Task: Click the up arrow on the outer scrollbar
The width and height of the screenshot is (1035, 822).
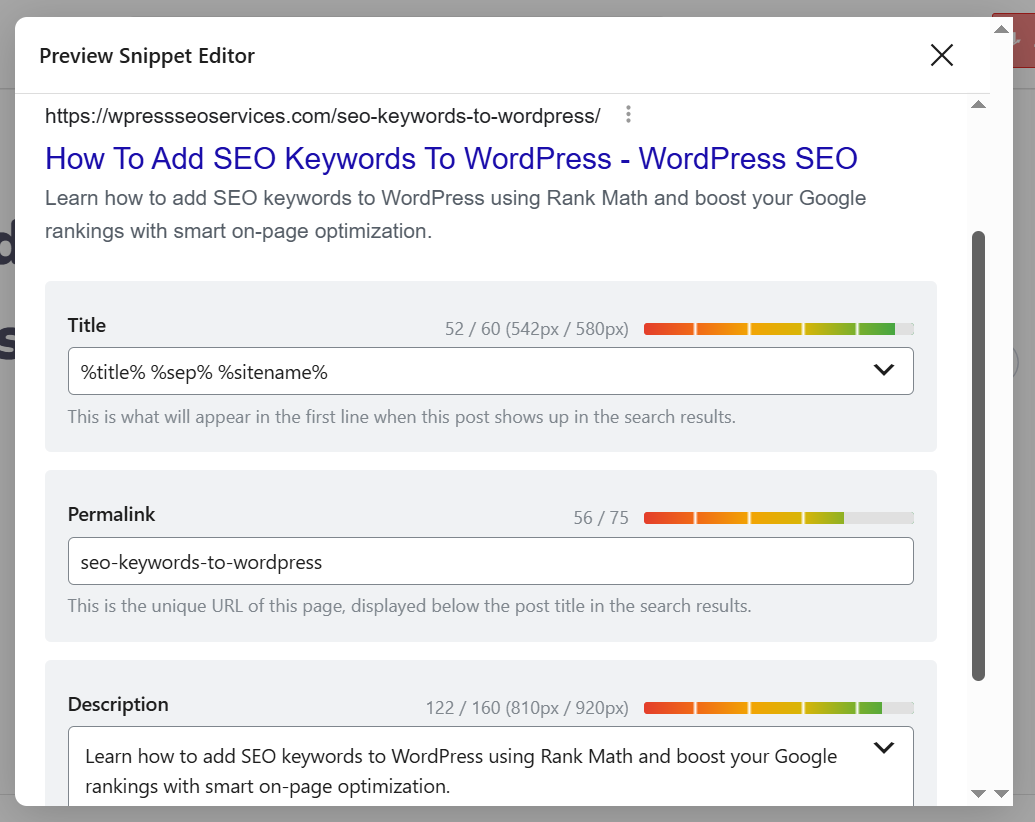Action: pos(1001,30)
